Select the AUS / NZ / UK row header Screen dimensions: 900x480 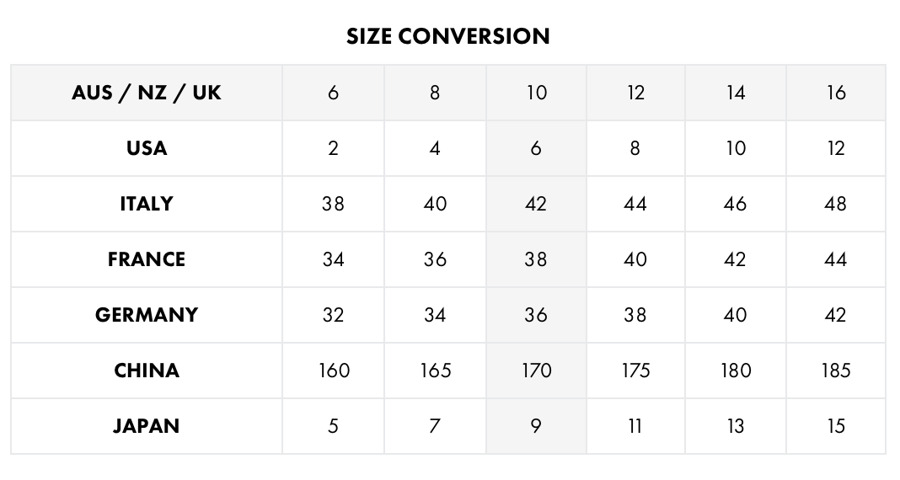click(147, 93)
